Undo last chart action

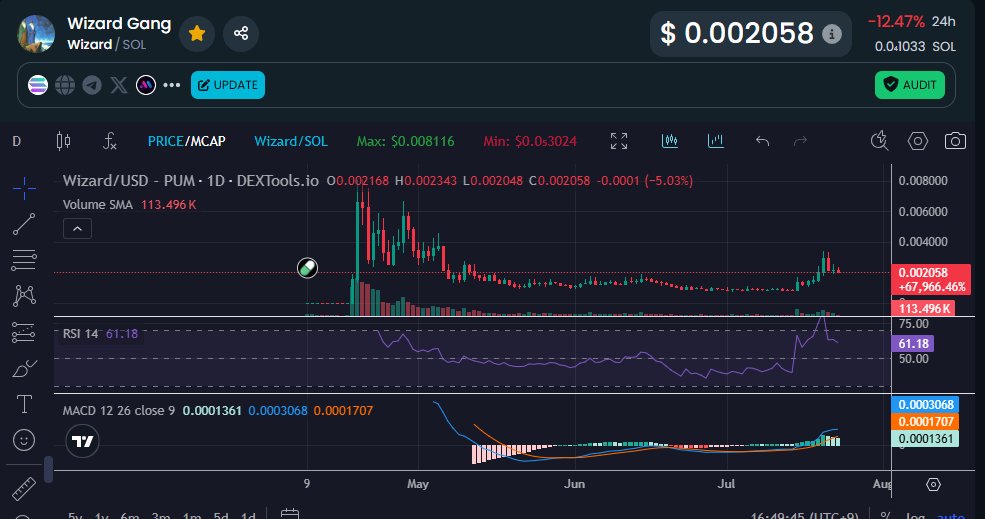[763, 141]
